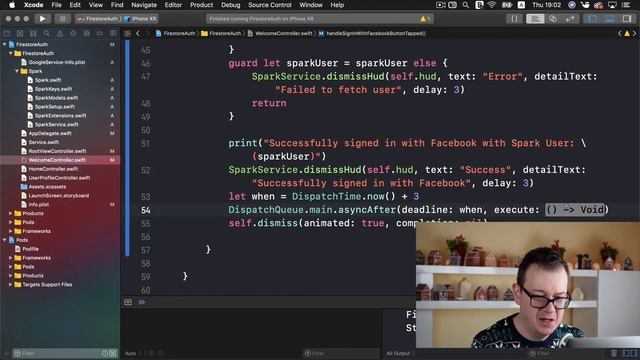Open the Auto variables view dropdown
Image resolution: width=640 pixels, height=360 pixels.
(133, 353)
